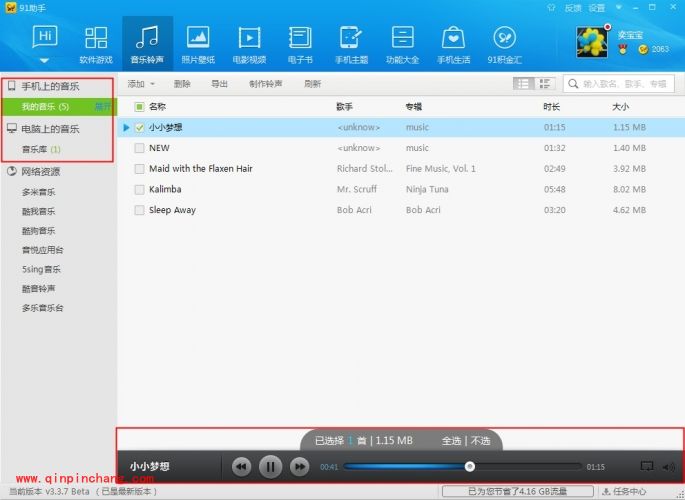Click the 刷新 refresh button
This screenshot has height=500, width=685.
point(313,84)
